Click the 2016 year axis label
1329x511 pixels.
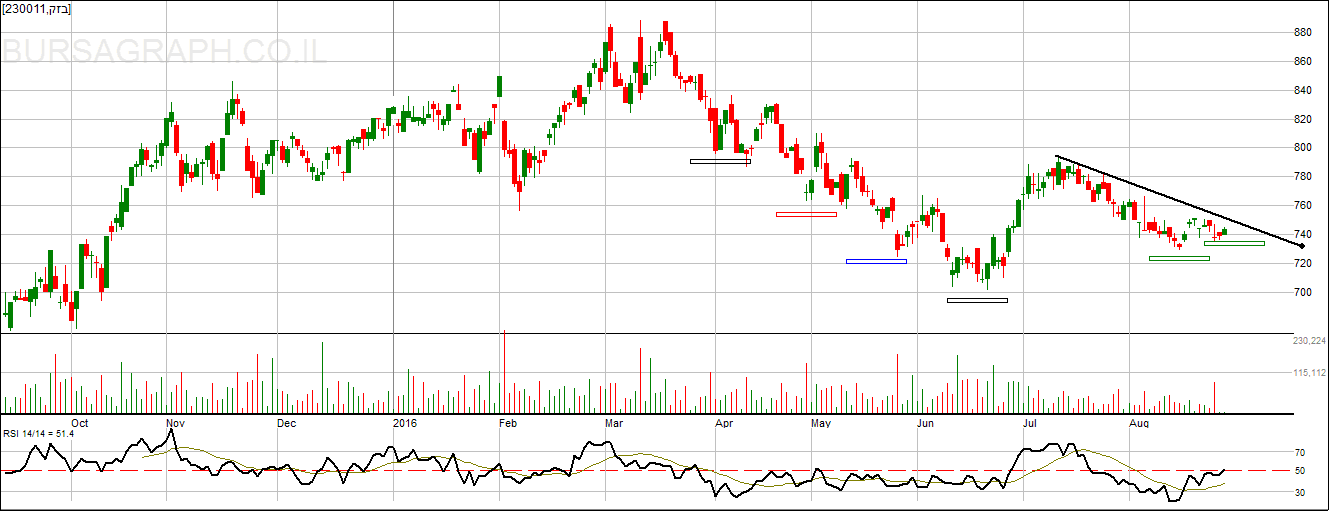(x=404, y=423)
